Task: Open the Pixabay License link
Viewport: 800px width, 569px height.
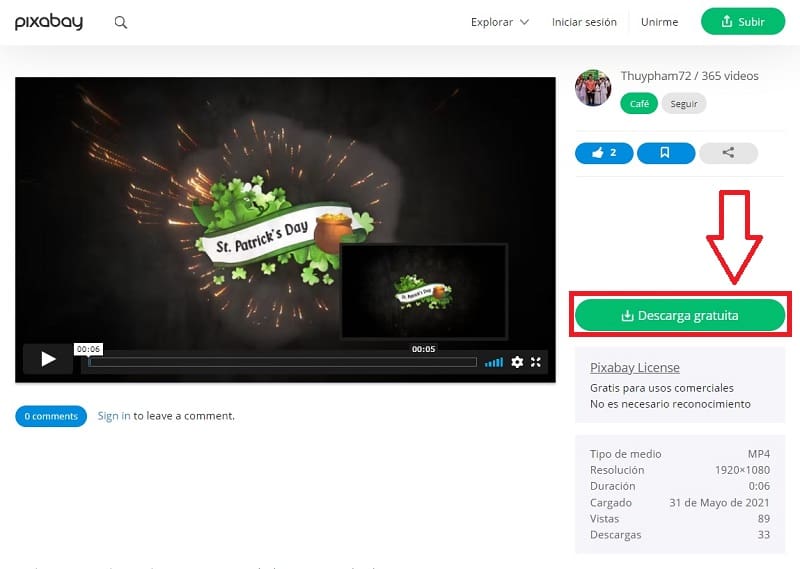Action: pos(635,367)
